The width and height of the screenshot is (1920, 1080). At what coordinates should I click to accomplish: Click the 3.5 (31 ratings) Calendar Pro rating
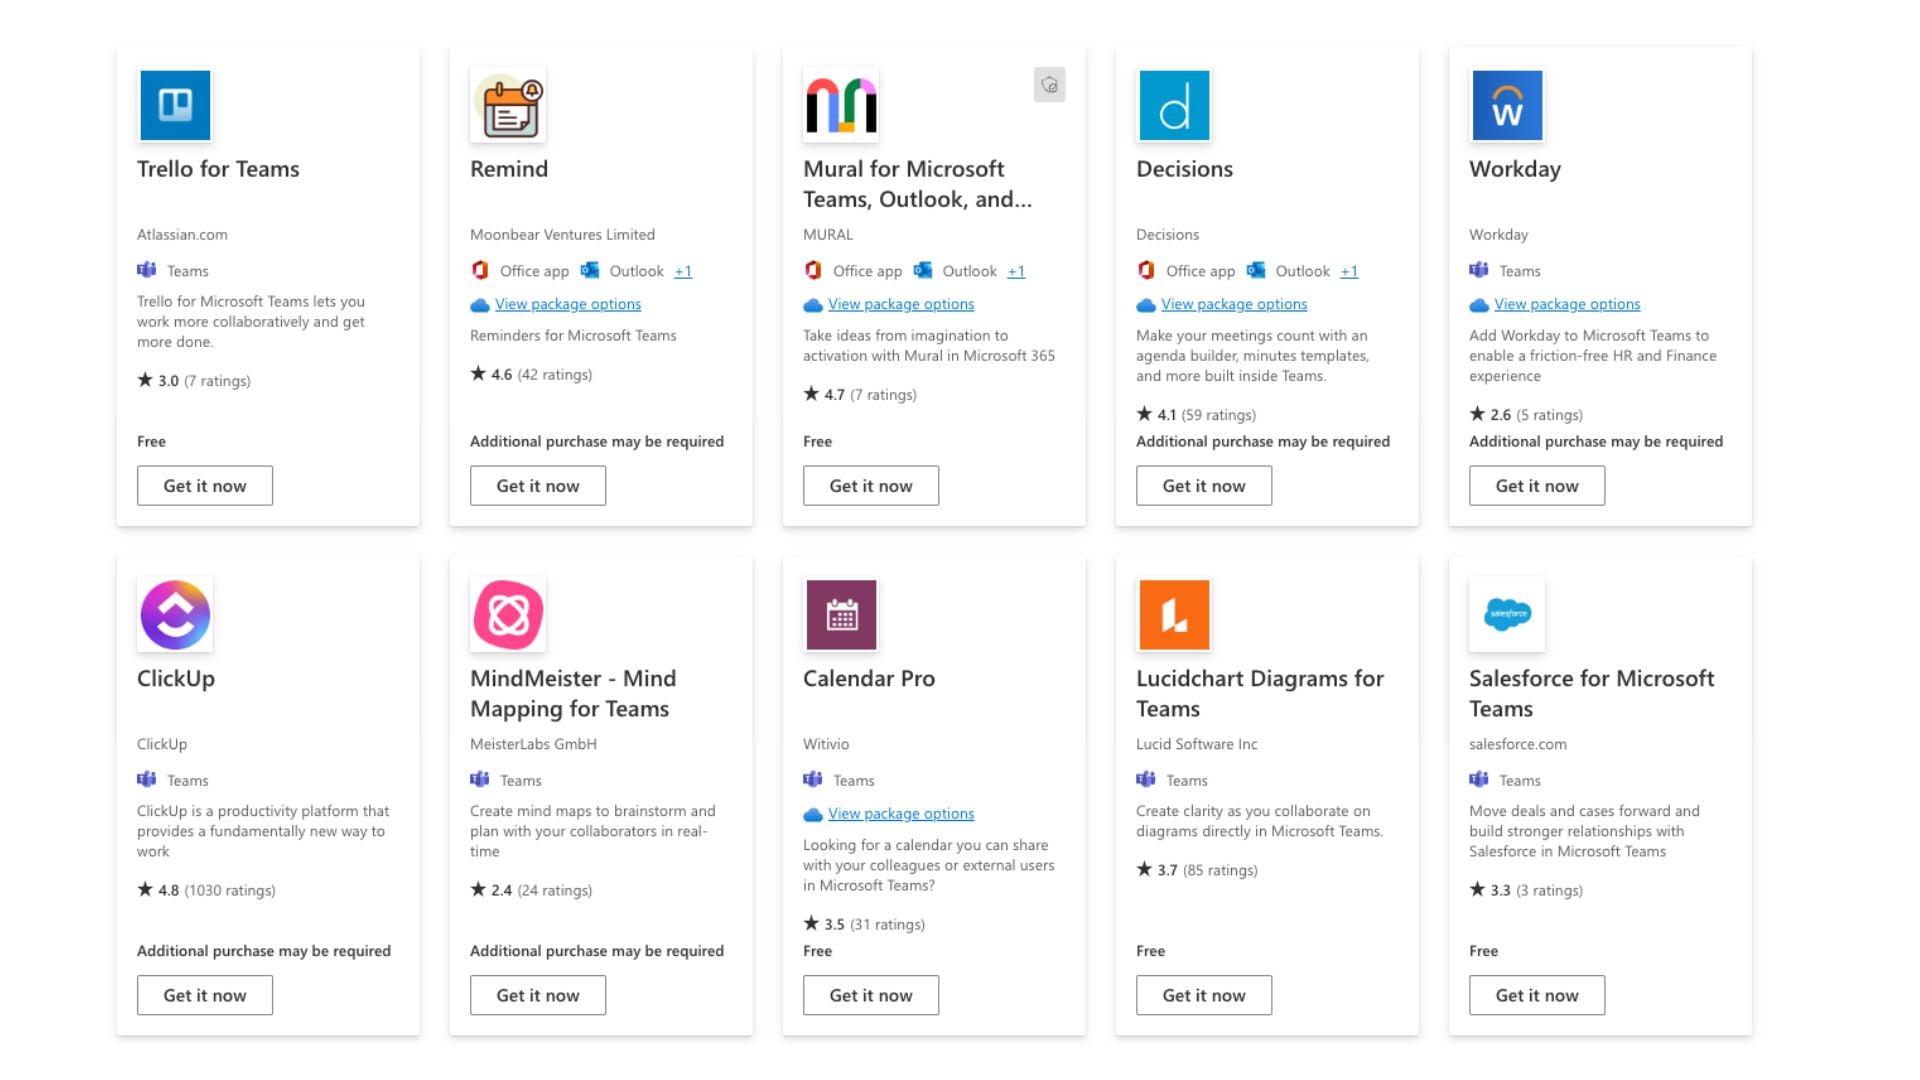point(864,924)
